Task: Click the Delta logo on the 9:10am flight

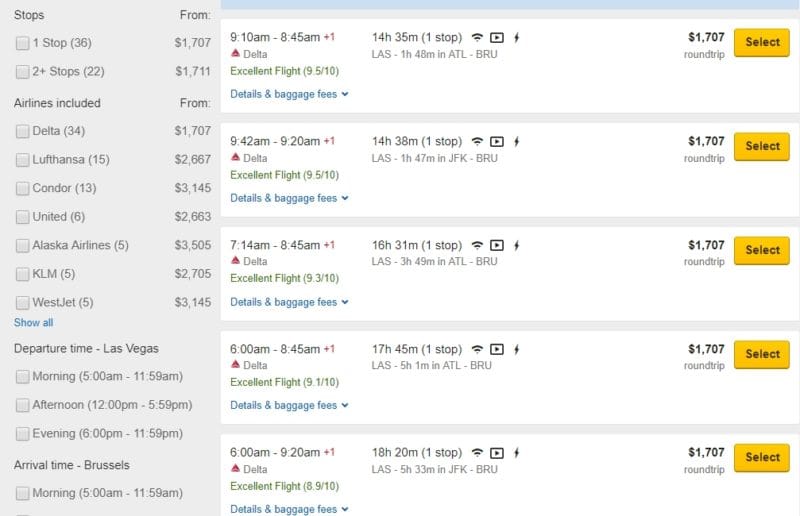Action: point(235,54)
